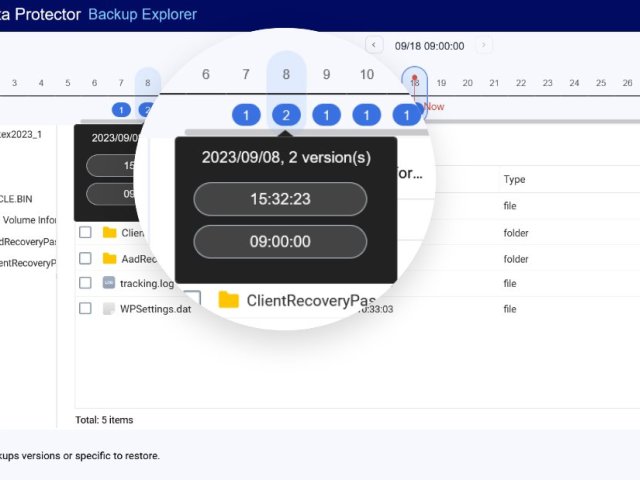Screen dimensions: 640x480
Task: Tick the checkbox for the Clien folder row
Action: (85, 232)
